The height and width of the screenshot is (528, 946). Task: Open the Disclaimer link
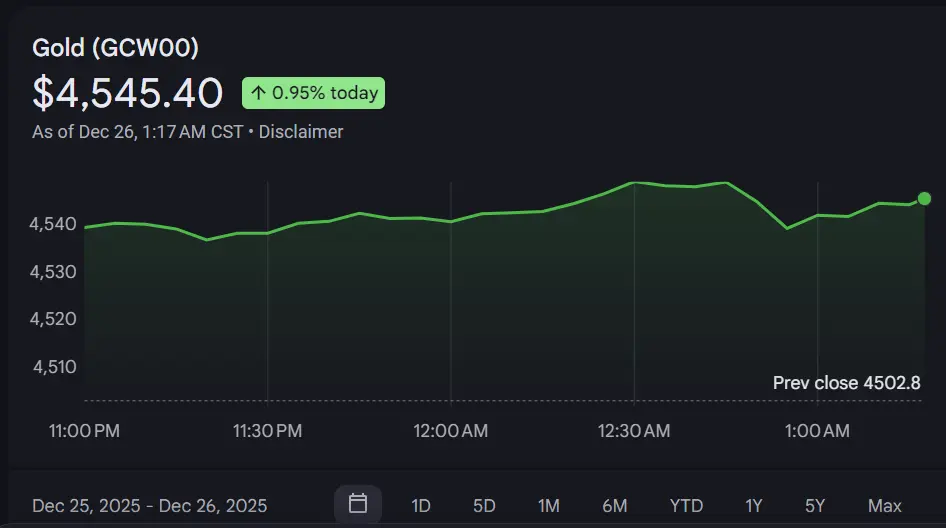click(301, 132)
